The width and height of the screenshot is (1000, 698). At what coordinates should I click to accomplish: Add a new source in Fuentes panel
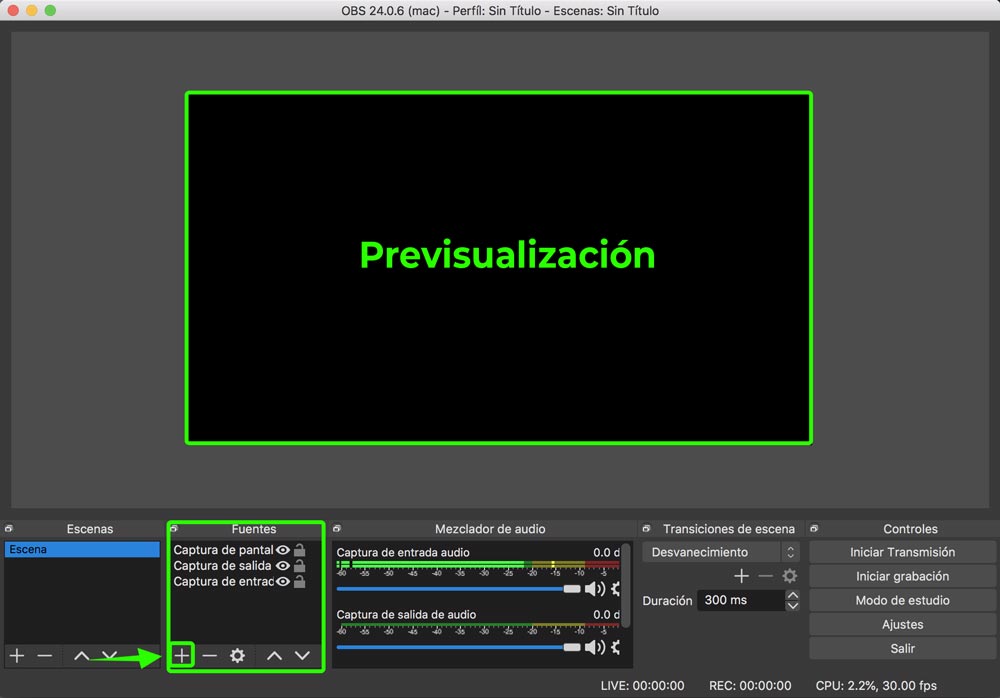[181, 656]
